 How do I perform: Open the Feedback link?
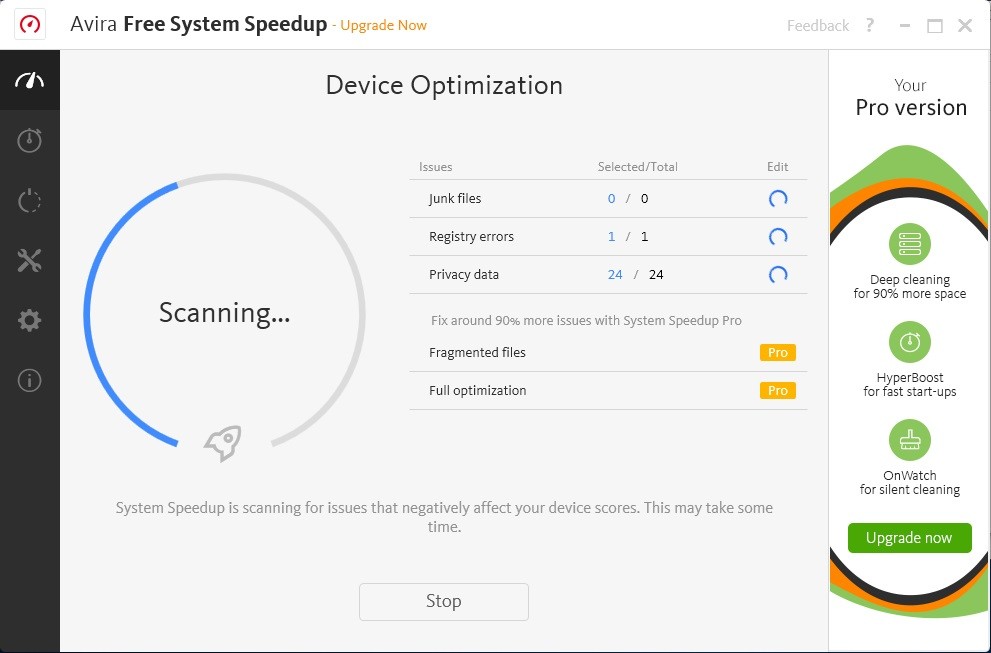coord(818,25)
